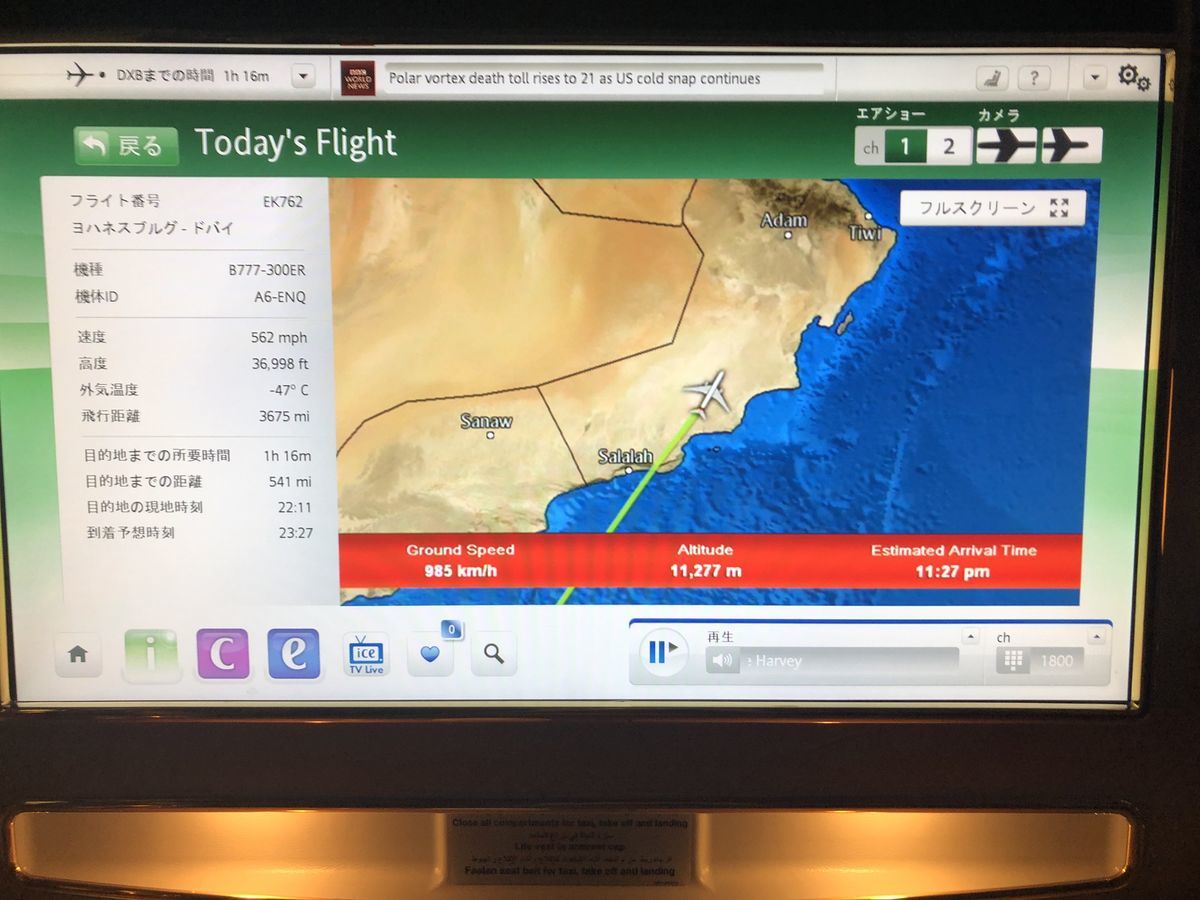
Task: Click the B777-300ER aircraft type value
Action: (x=267, y=270)
